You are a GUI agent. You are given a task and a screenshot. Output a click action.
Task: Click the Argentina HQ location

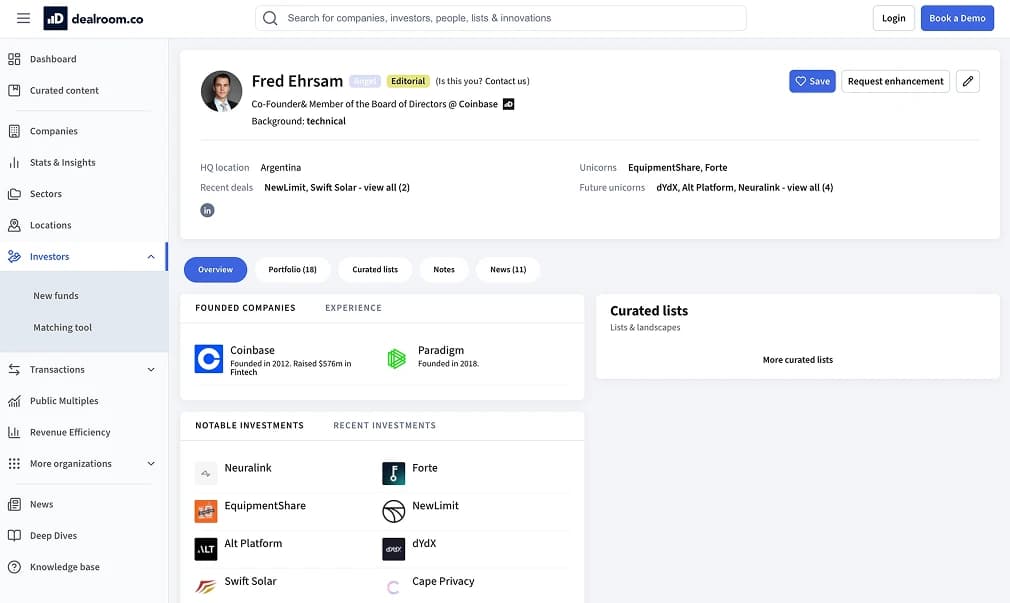(x=281, y=168)
